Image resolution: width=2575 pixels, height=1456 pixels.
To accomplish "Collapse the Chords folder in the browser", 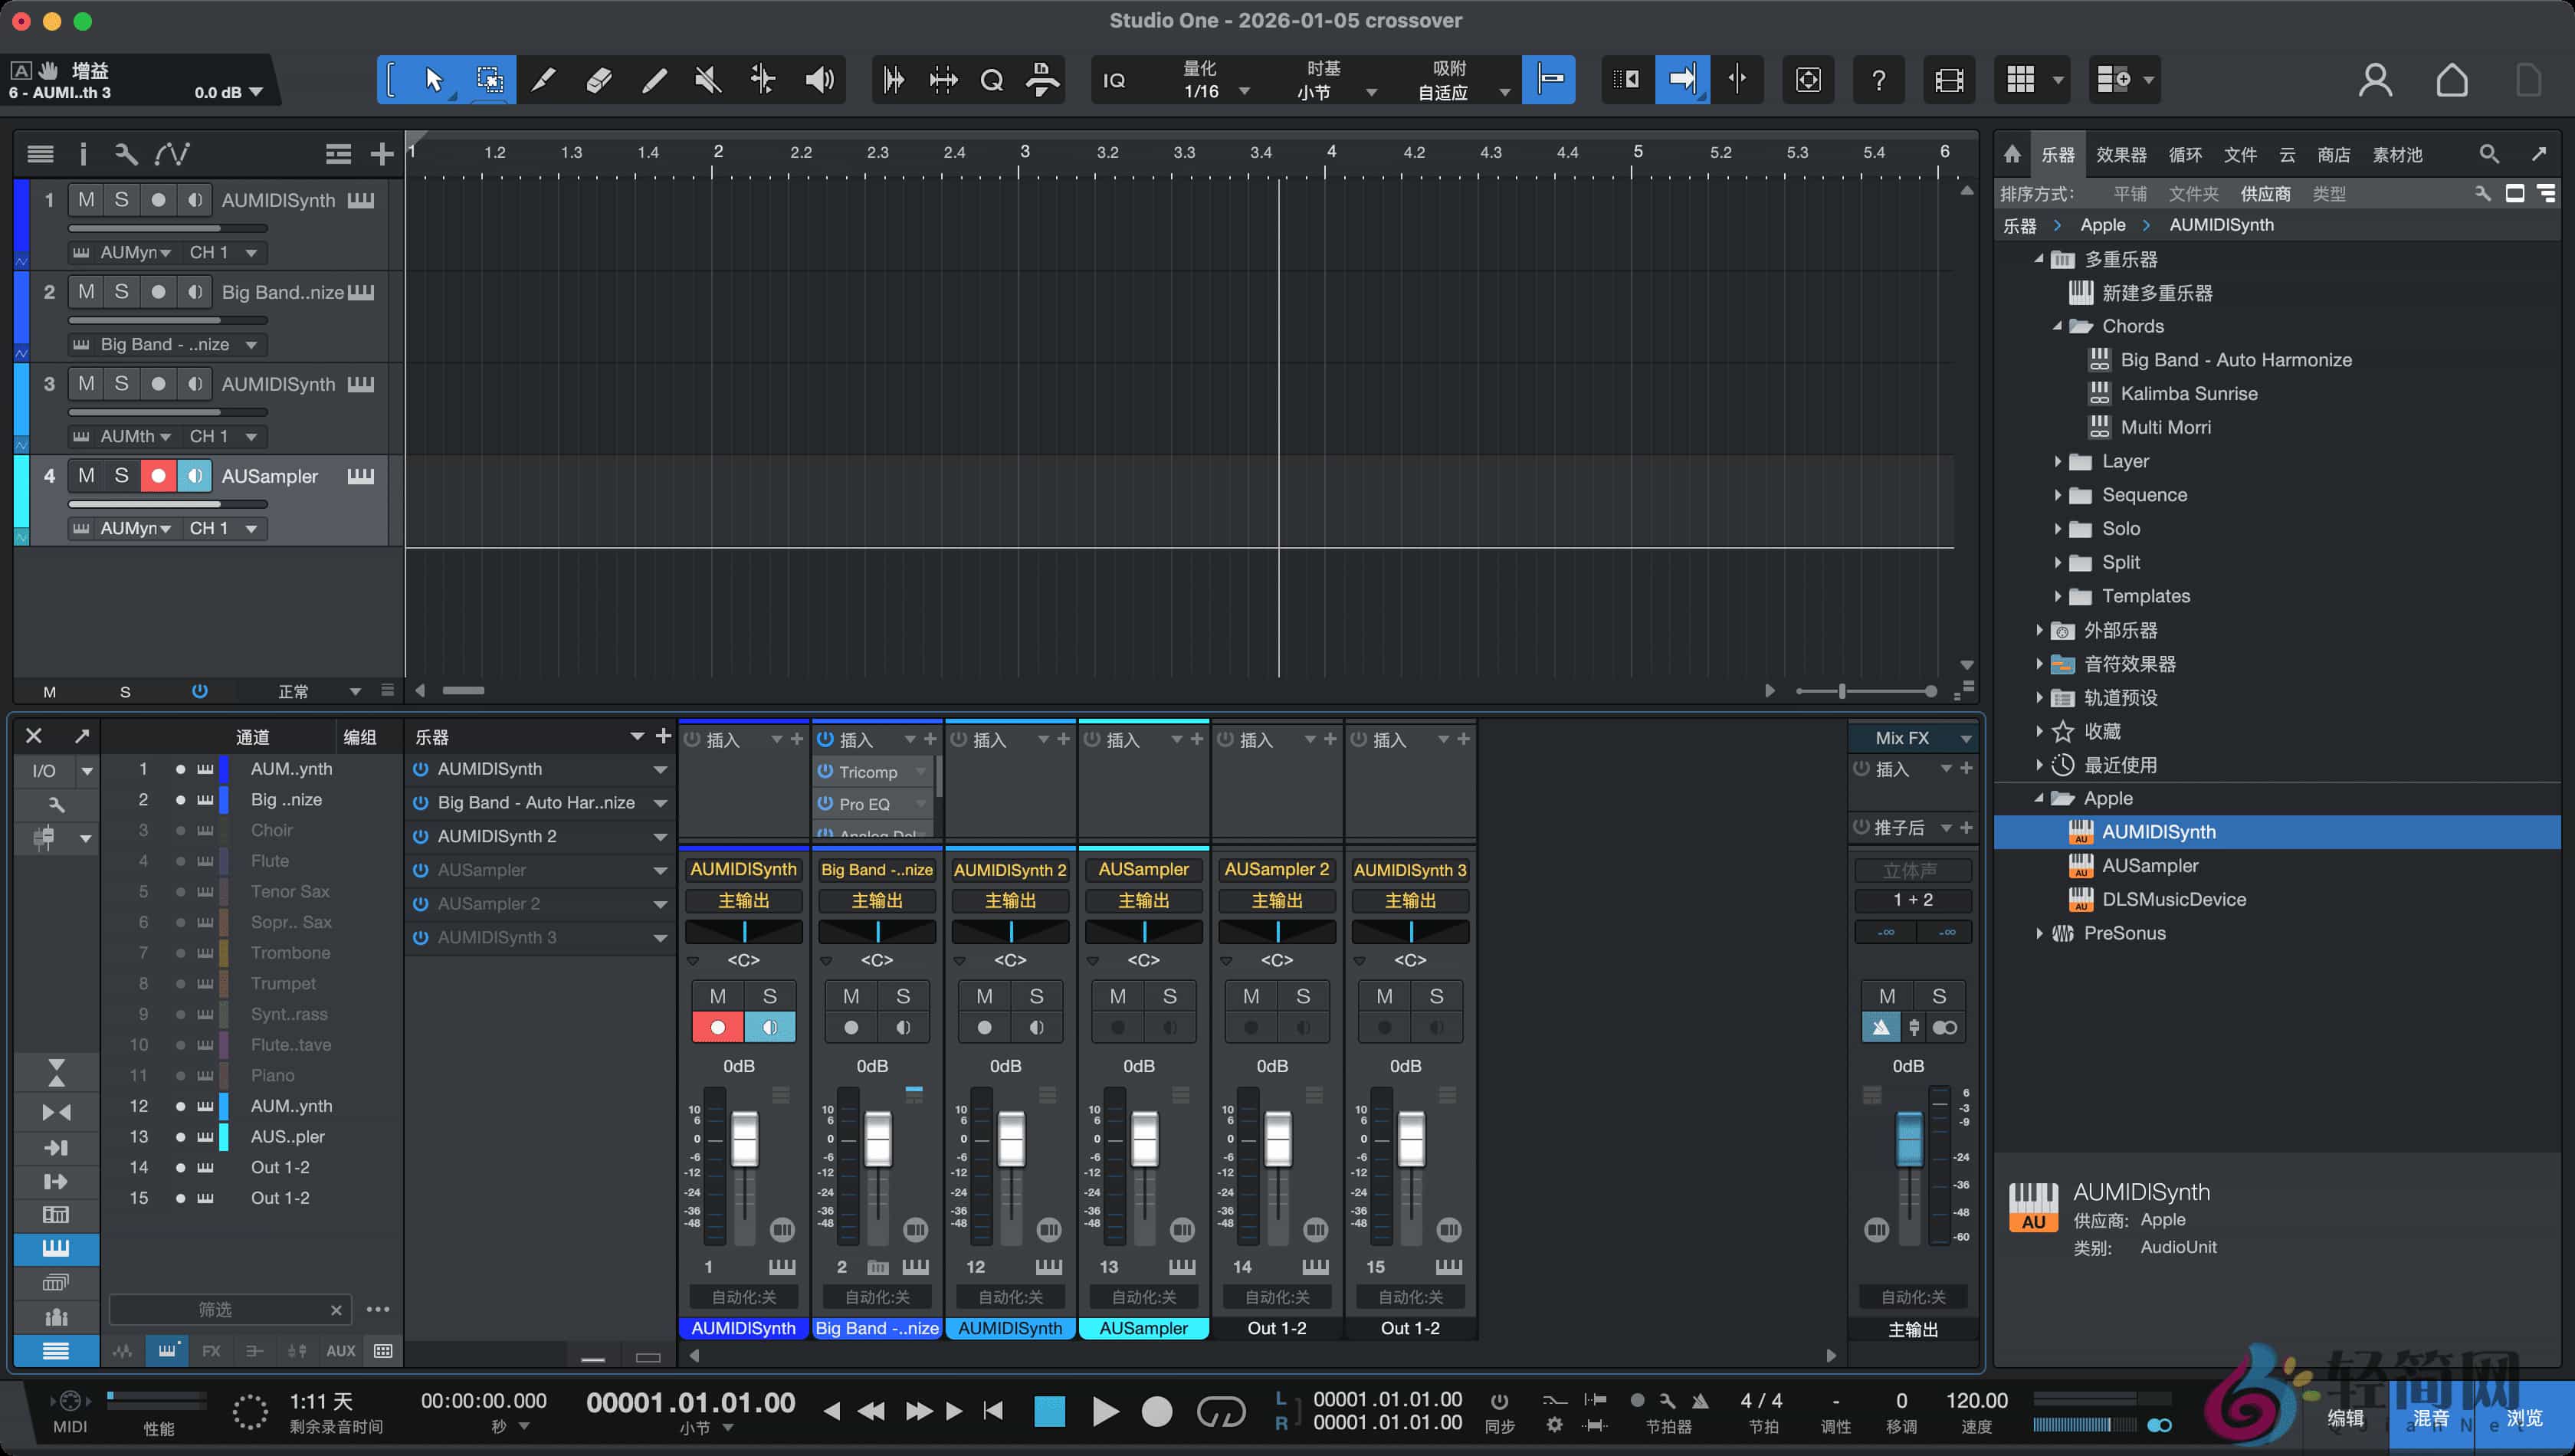I will pyautogui.click(x=2057, y=326).
